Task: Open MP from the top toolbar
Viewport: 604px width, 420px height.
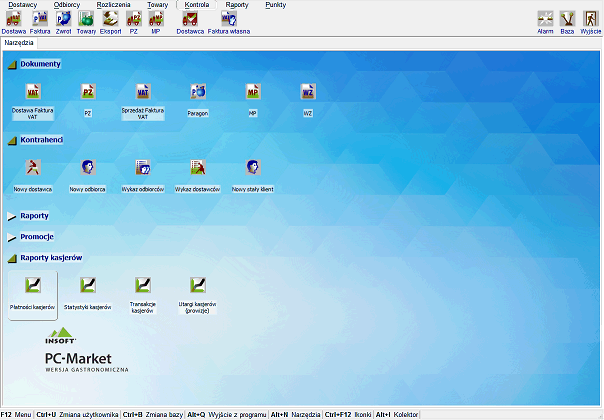Action: 156,23
